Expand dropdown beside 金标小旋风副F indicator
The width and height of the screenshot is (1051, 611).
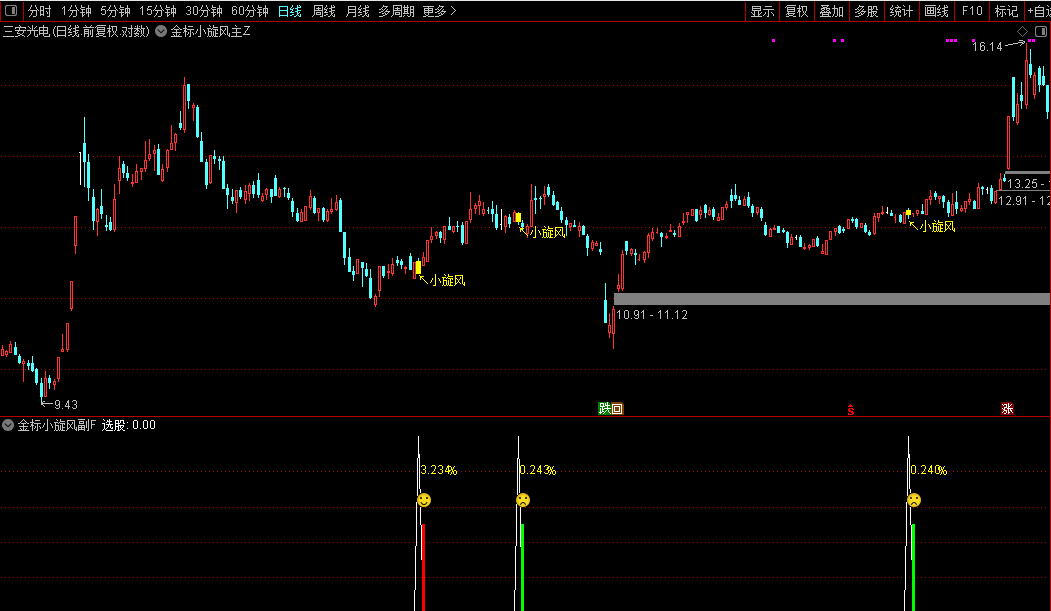(8, 425)
